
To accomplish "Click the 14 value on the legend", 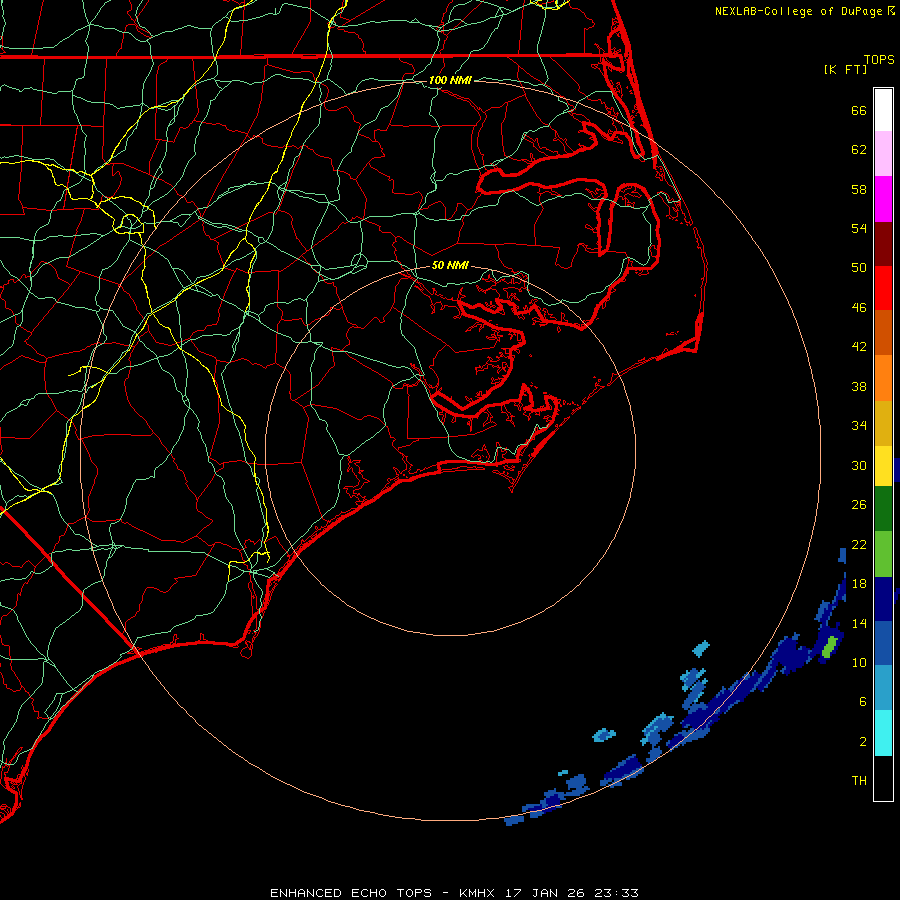I will (x=859, y=623).
